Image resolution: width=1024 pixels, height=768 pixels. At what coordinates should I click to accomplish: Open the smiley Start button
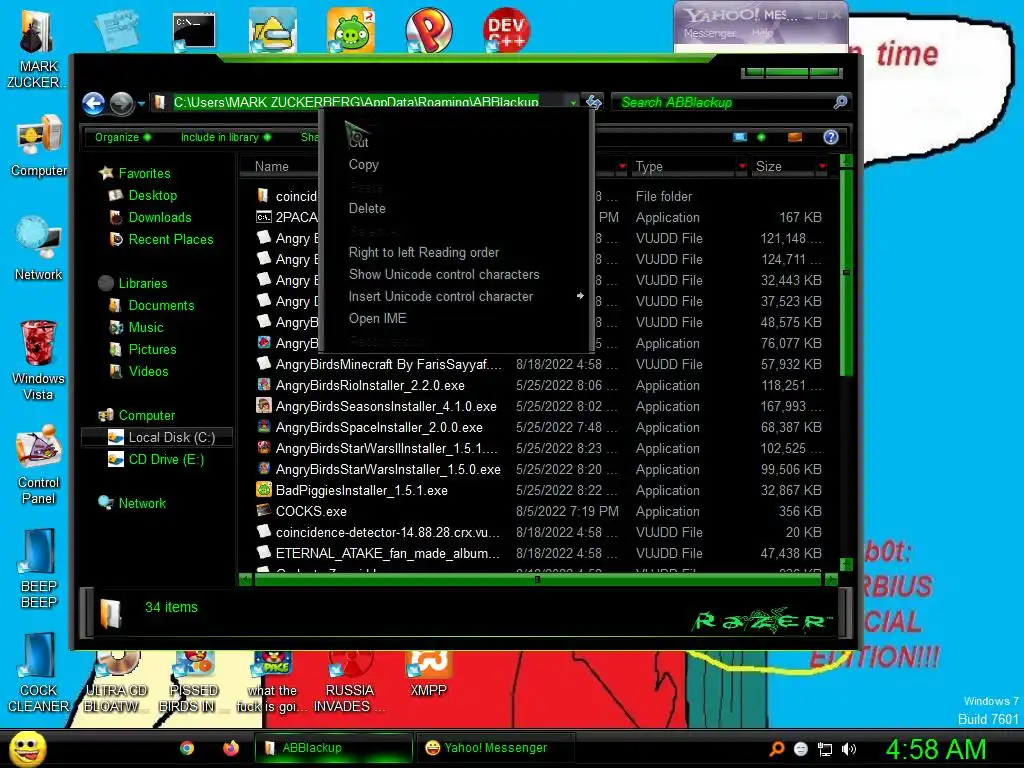[28, 748]
